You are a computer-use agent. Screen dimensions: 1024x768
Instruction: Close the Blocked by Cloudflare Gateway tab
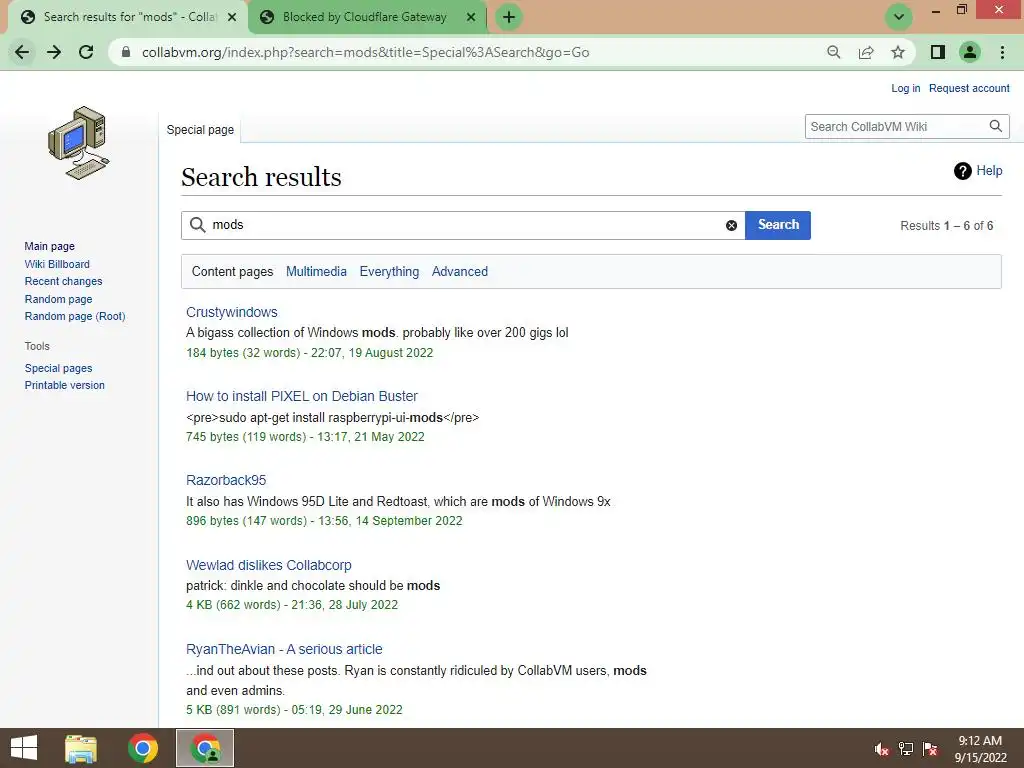click(471, 17)
